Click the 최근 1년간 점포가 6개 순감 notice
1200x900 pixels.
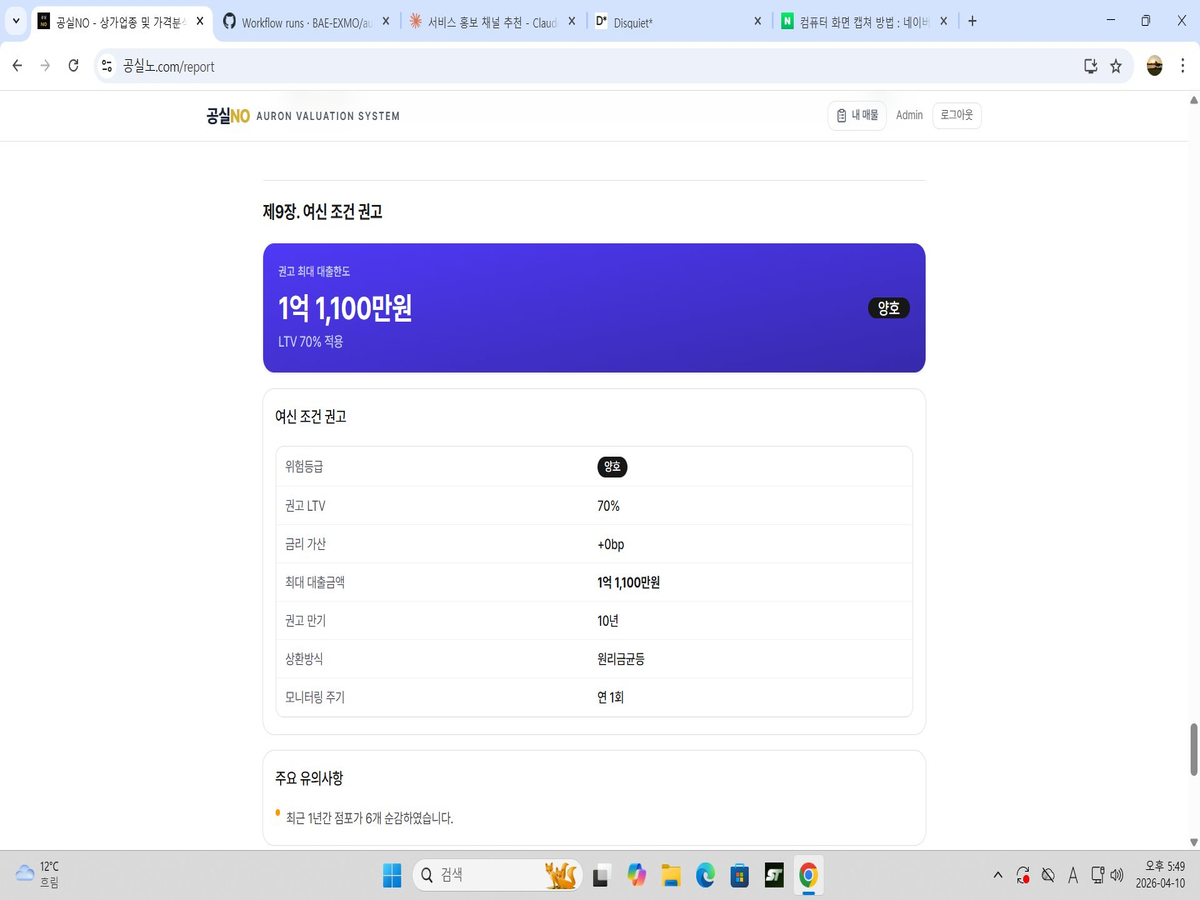pos(369,818)
